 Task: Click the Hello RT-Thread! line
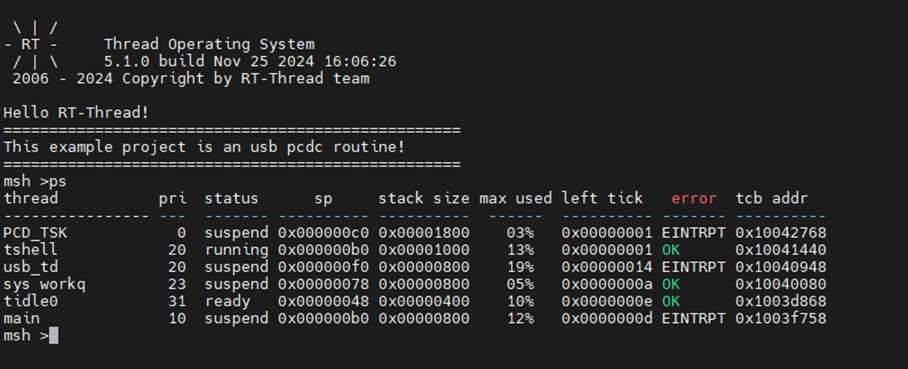[76, 113]
